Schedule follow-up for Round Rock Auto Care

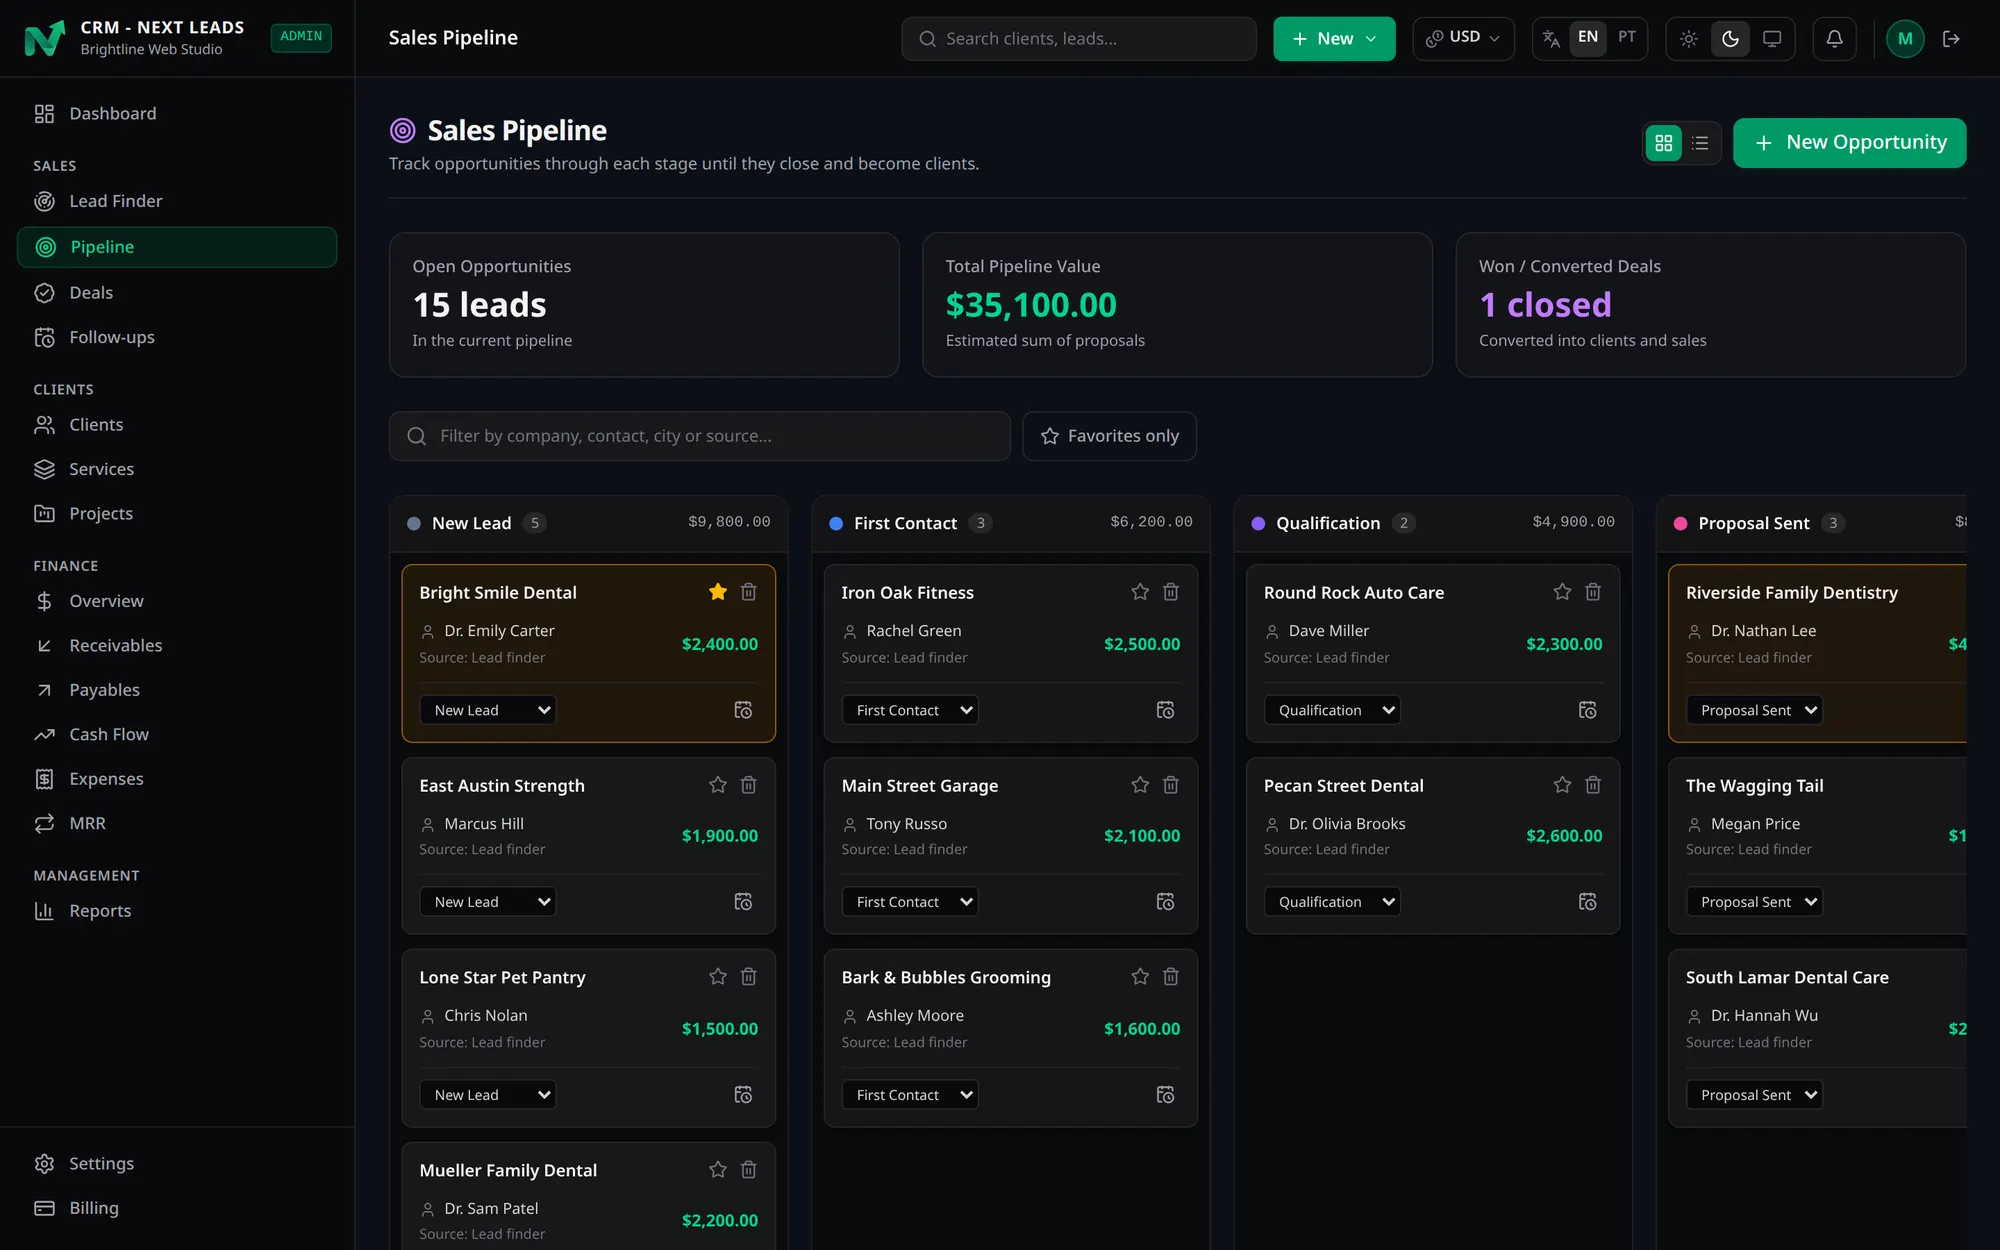[x=1587, y=710]
